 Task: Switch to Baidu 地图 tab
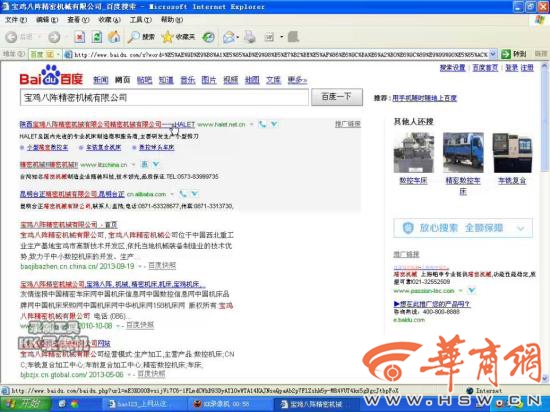[252, 80]
